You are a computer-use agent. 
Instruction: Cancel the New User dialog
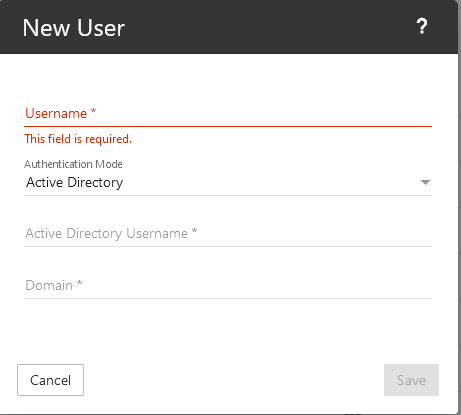tap(50, 380)
